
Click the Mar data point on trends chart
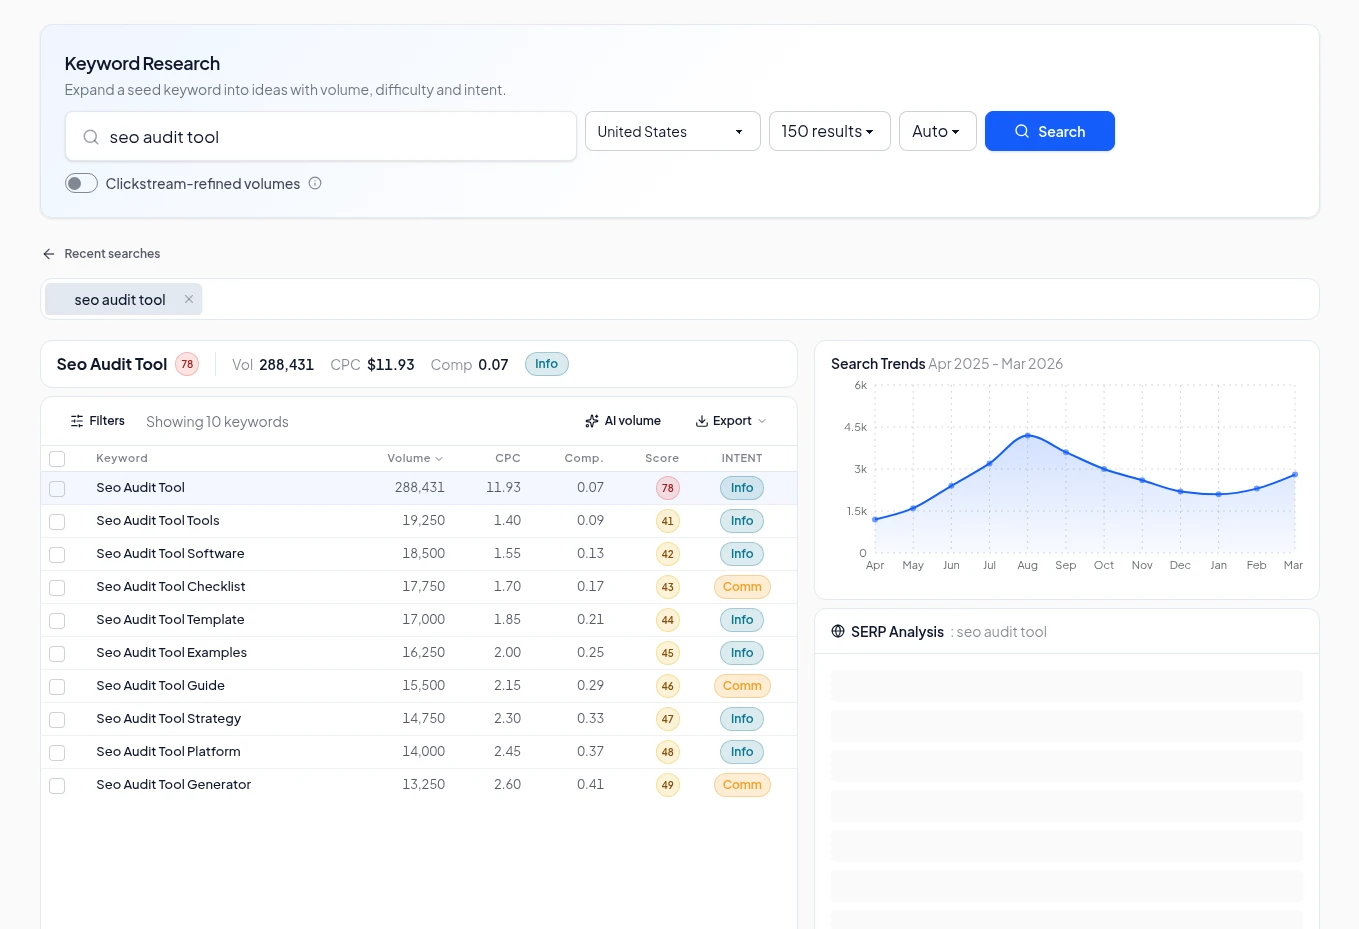point(1295,475)
